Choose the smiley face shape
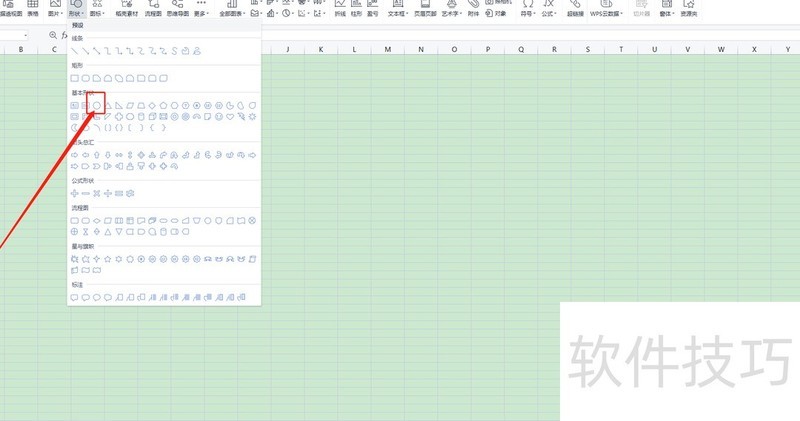The width and height of the screenshot is (800, 421). [x=219, y=117]
